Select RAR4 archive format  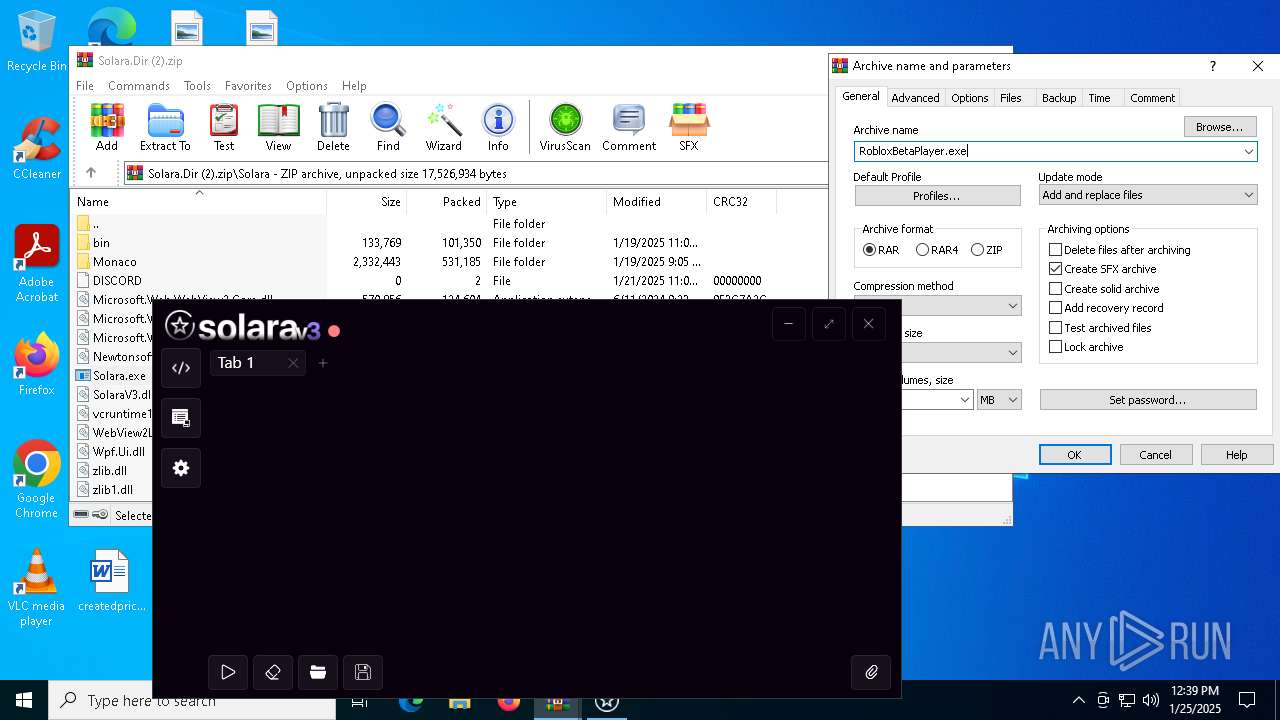coord(937,250)
